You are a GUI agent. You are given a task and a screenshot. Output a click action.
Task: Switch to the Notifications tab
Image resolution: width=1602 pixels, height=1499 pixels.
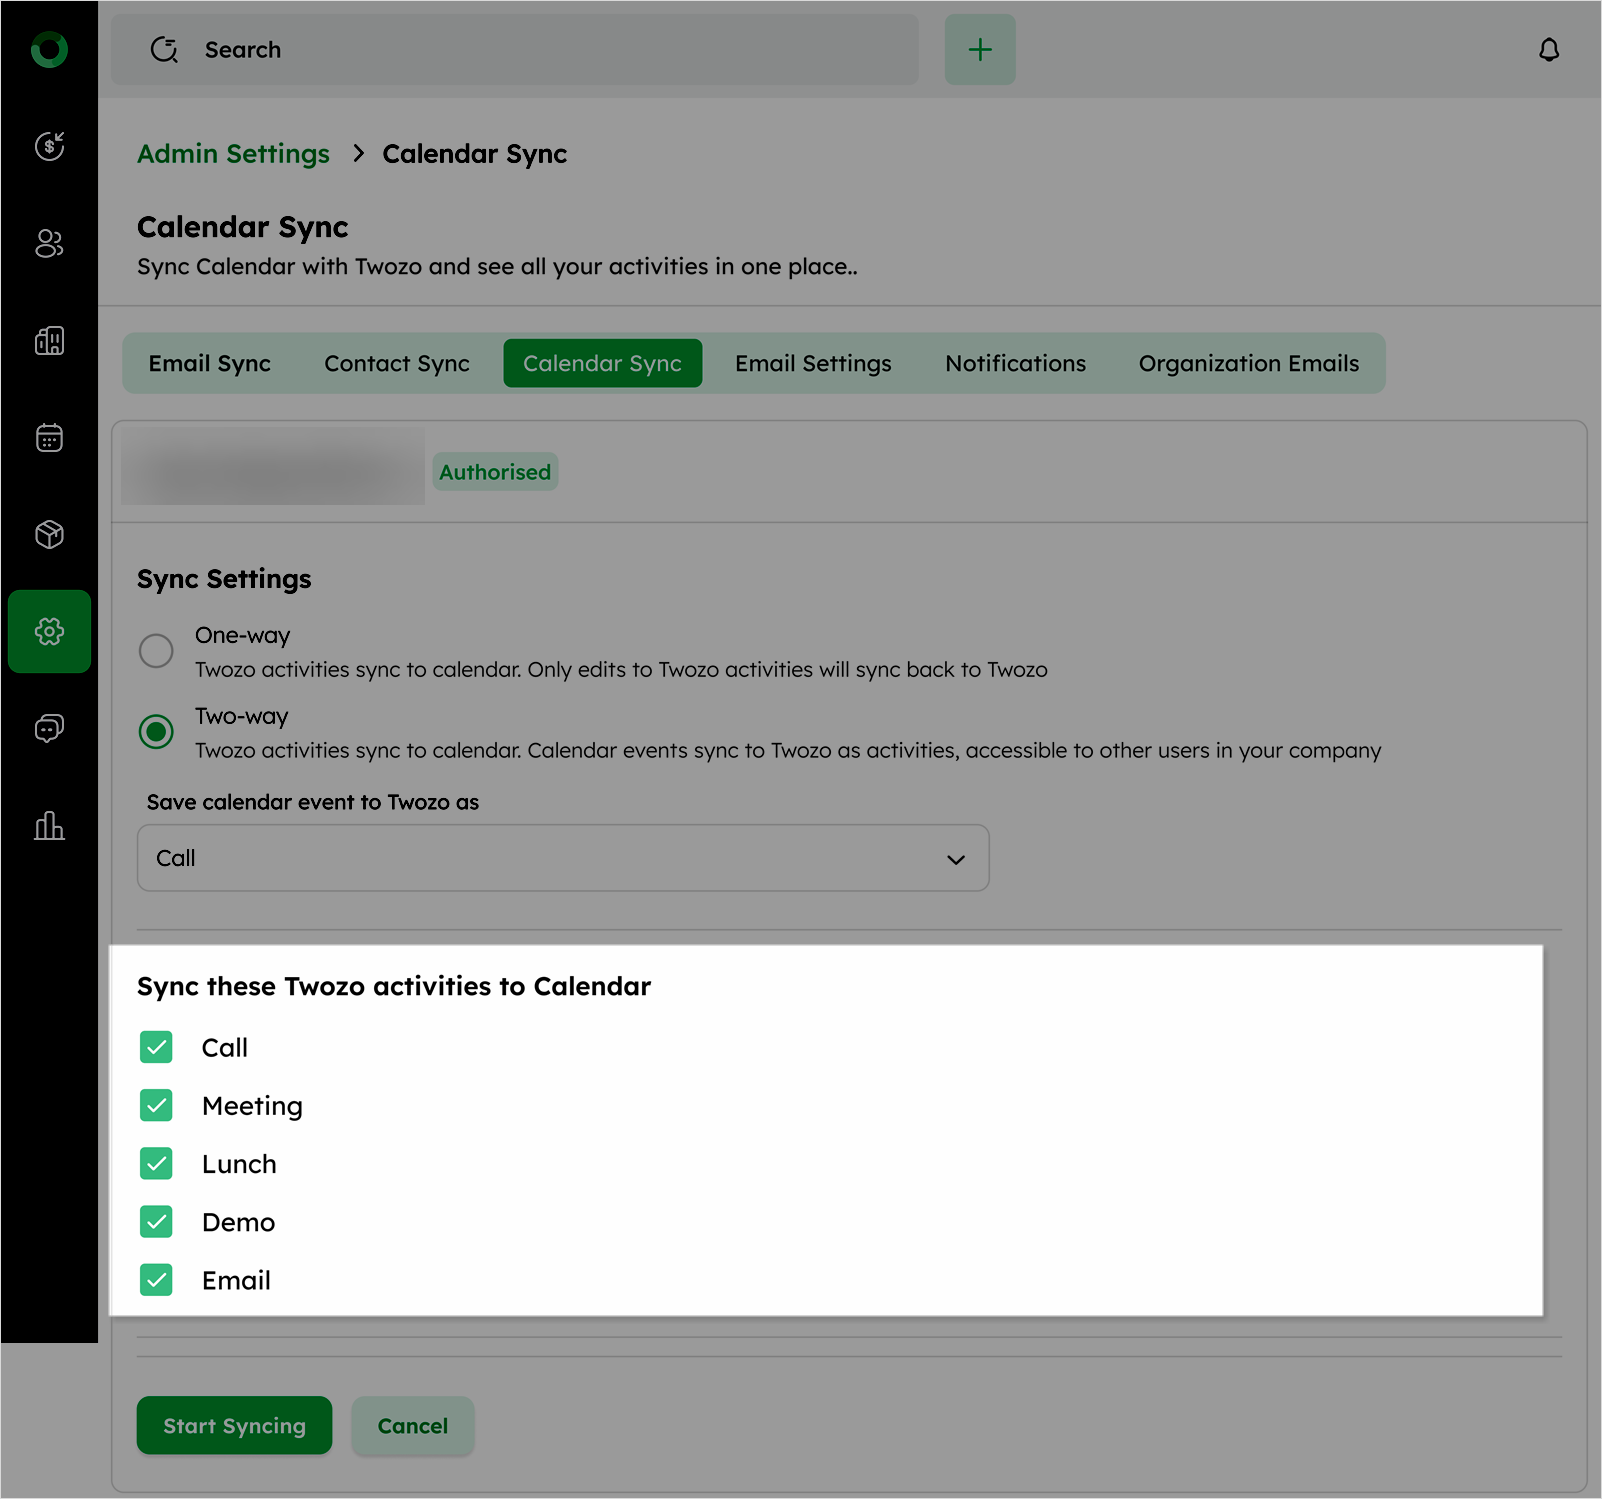[x=1015, y=363]
